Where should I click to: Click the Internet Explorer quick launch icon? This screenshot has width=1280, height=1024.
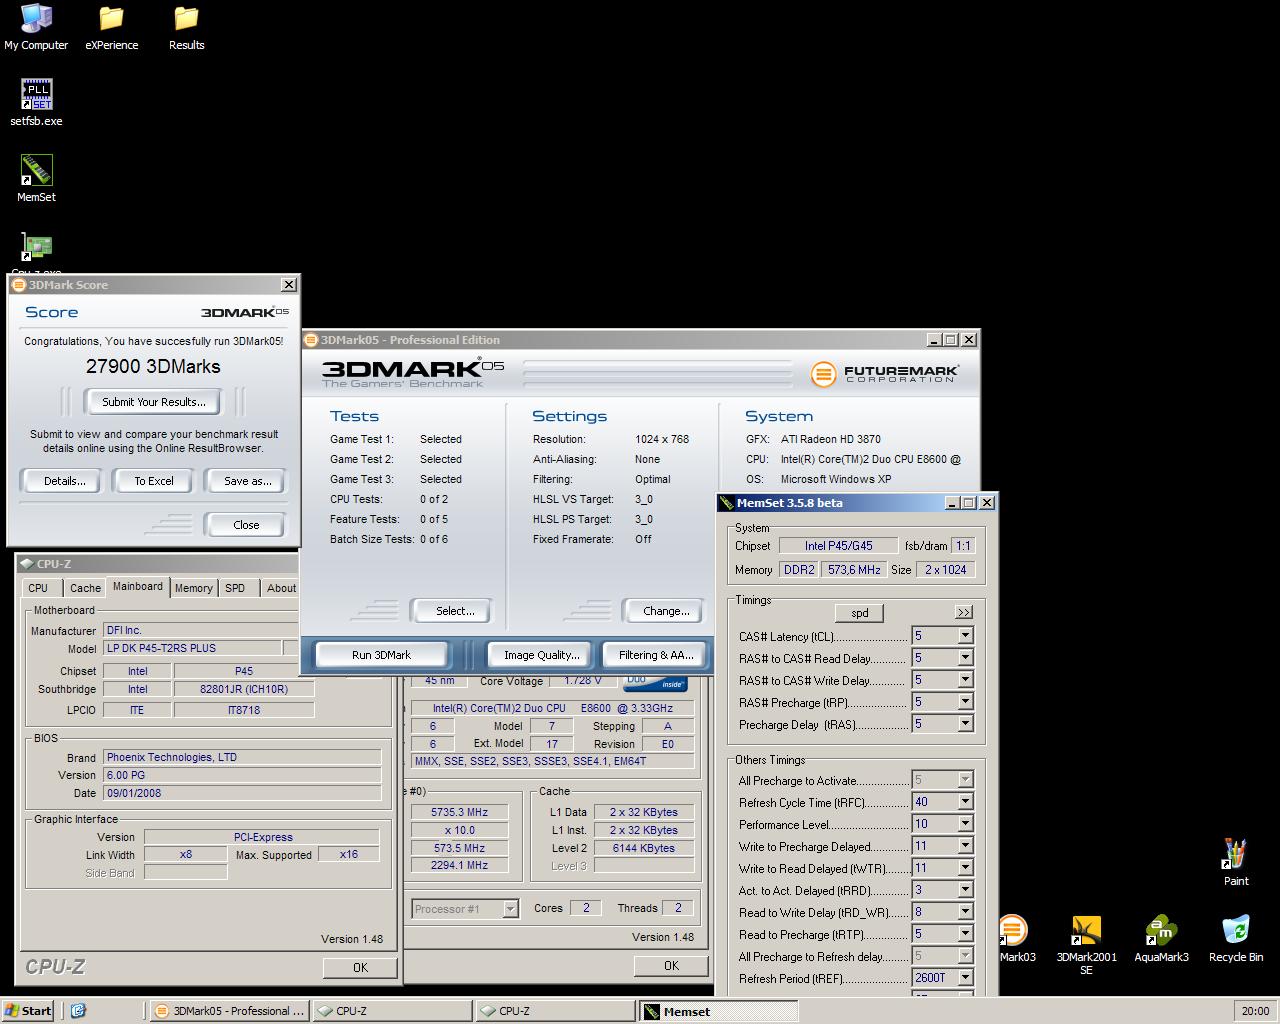tap(78, 1011)
